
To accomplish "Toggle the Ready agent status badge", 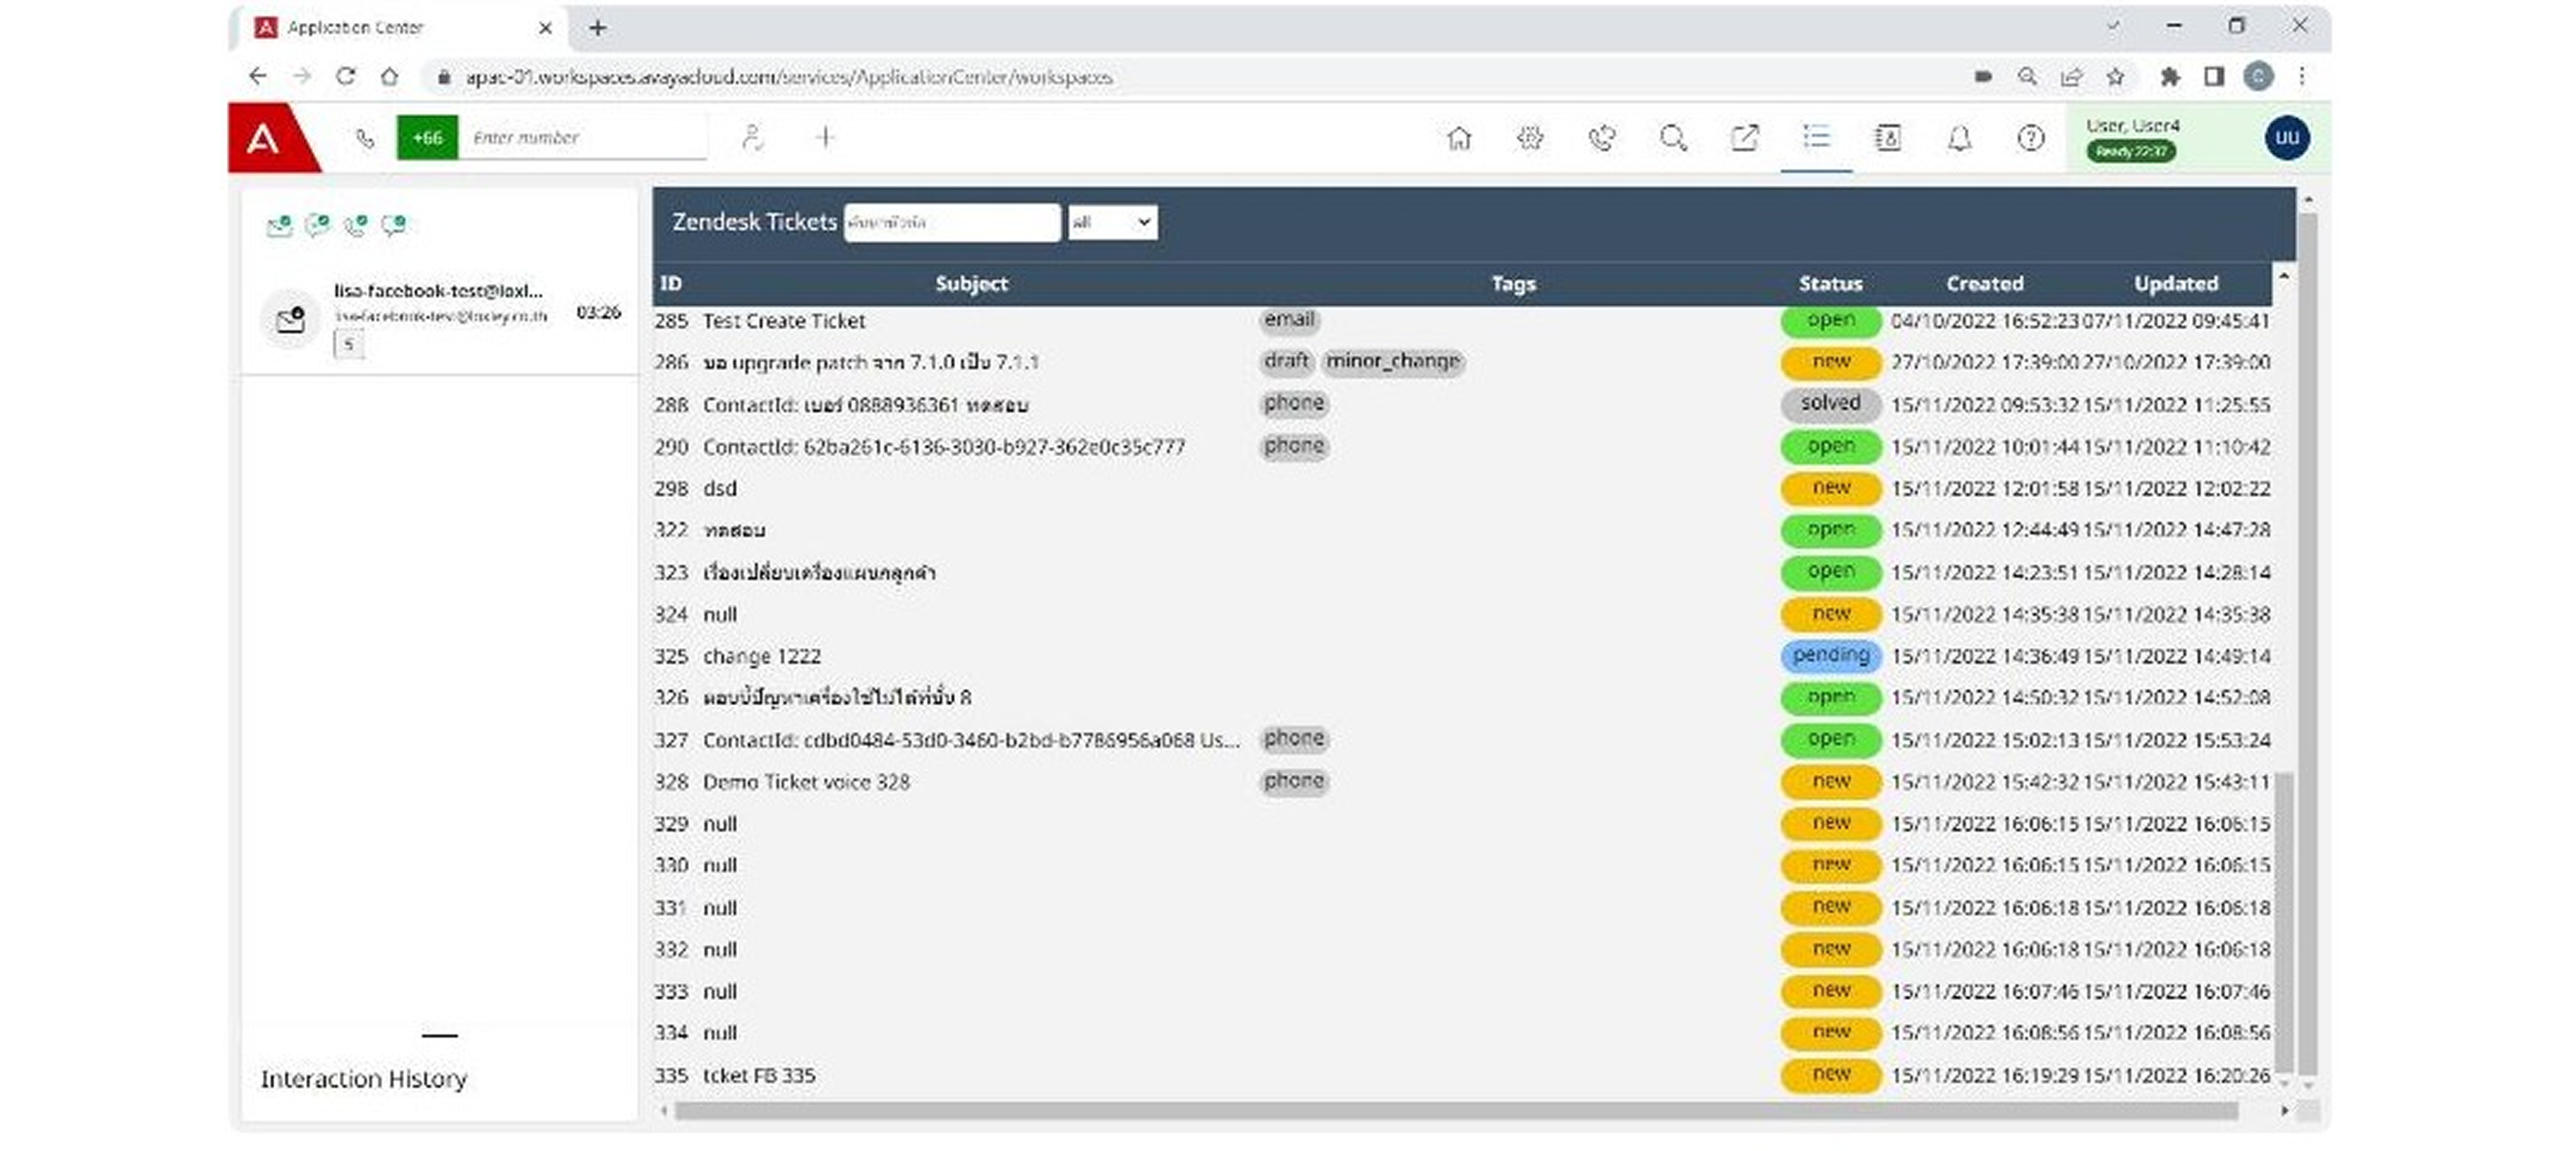I will click(2131, 152).
